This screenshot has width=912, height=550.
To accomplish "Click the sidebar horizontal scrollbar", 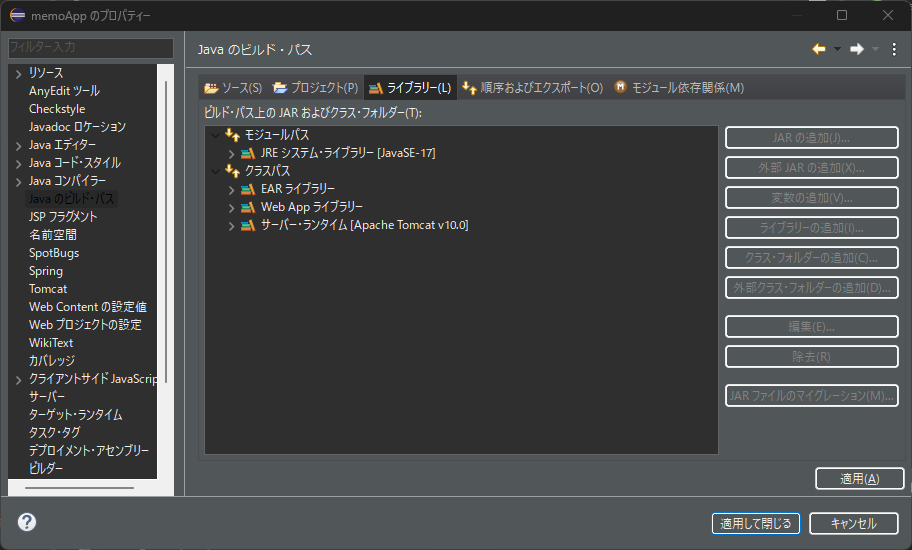I will tap(80, 488).
